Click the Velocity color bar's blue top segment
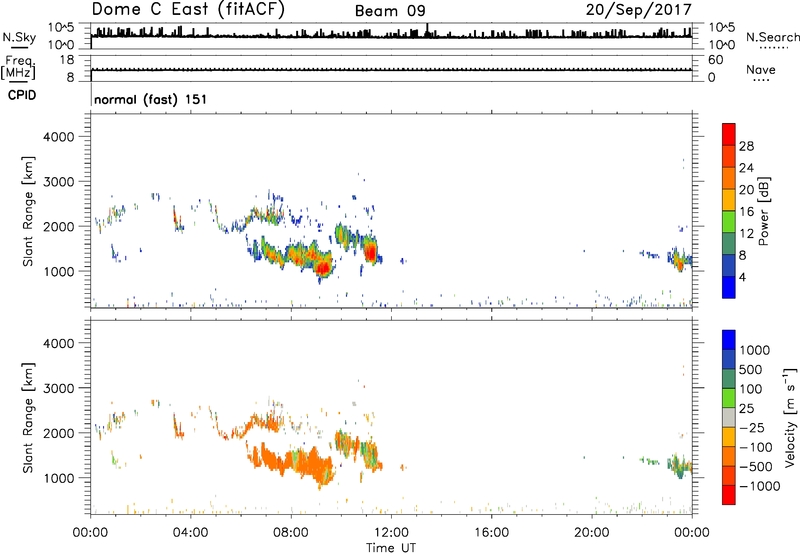Image resolution: width=800 pixels, height=554 pixels. click(x=729, y=340)
